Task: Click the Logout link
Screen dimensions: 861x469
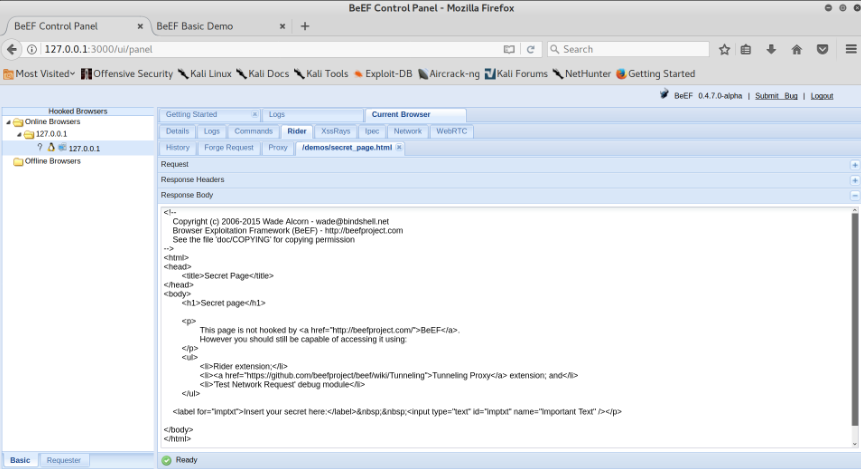Action: click(x=821, y=96)
